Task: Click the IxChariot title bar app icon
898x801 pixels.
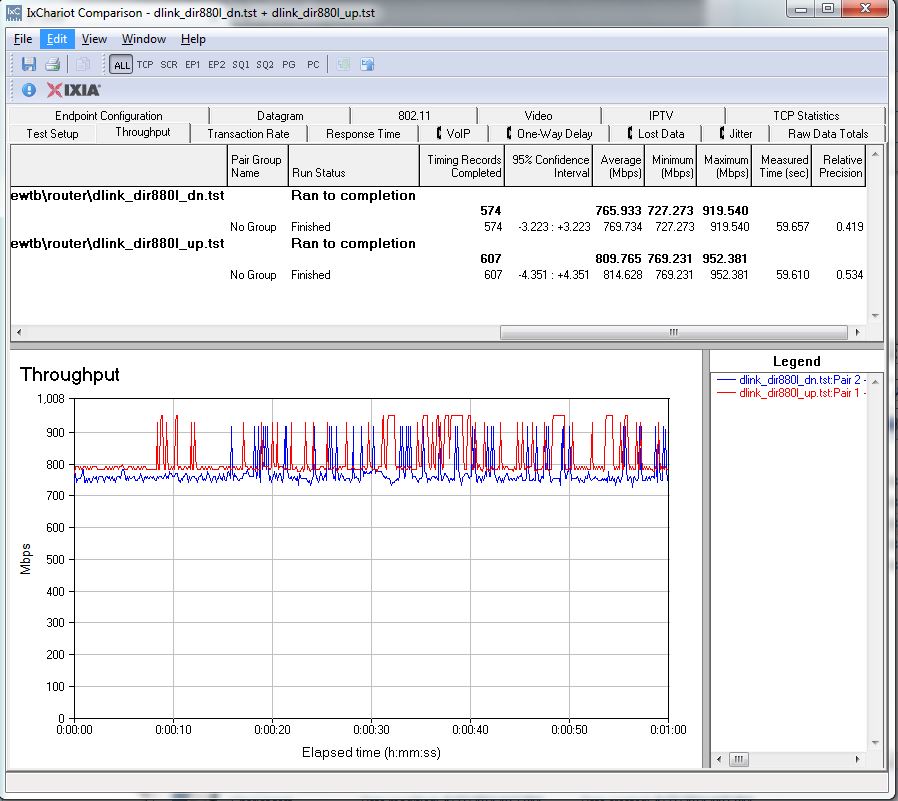Action: point(14,13)
